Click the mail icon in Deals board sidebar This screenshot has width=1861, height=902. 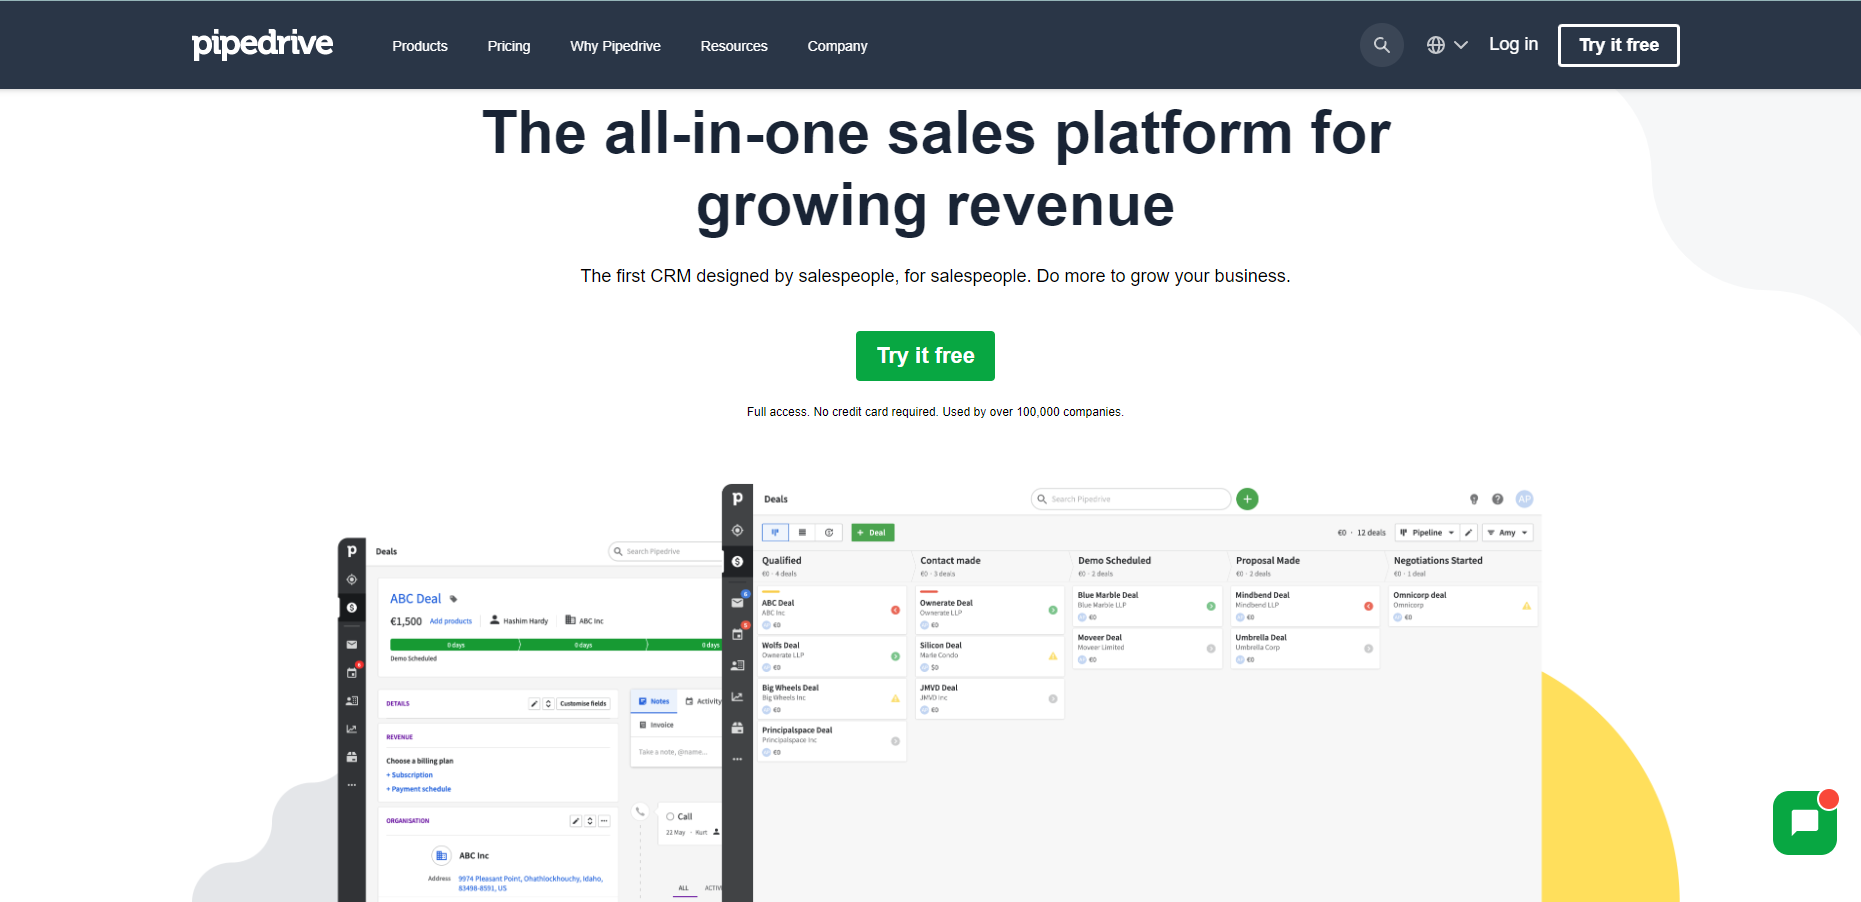point(737,603)
